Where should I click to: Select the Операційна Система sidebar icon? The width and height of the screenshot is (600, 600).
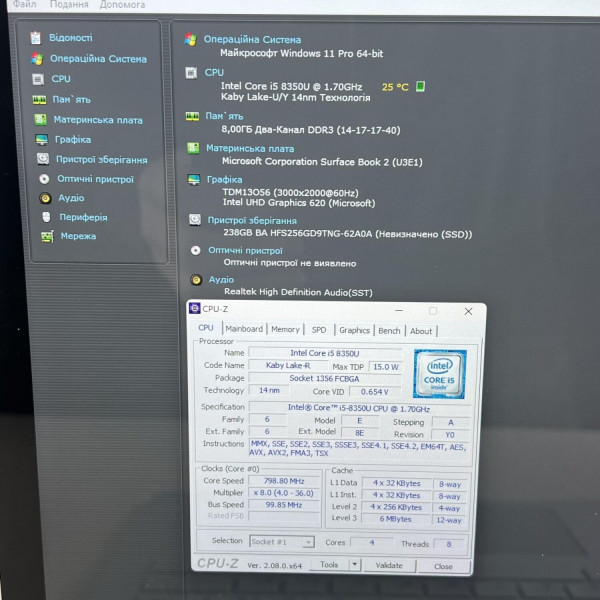click(x=37, y=59)
